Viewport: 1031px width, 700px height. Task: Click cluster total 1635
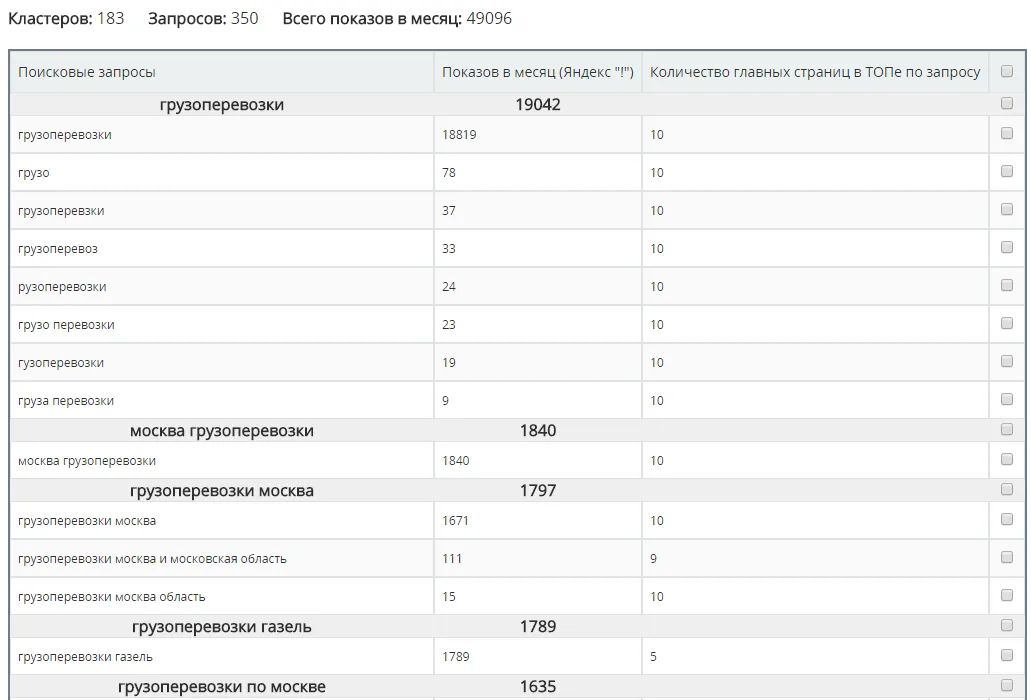click(x=538, y=687)
